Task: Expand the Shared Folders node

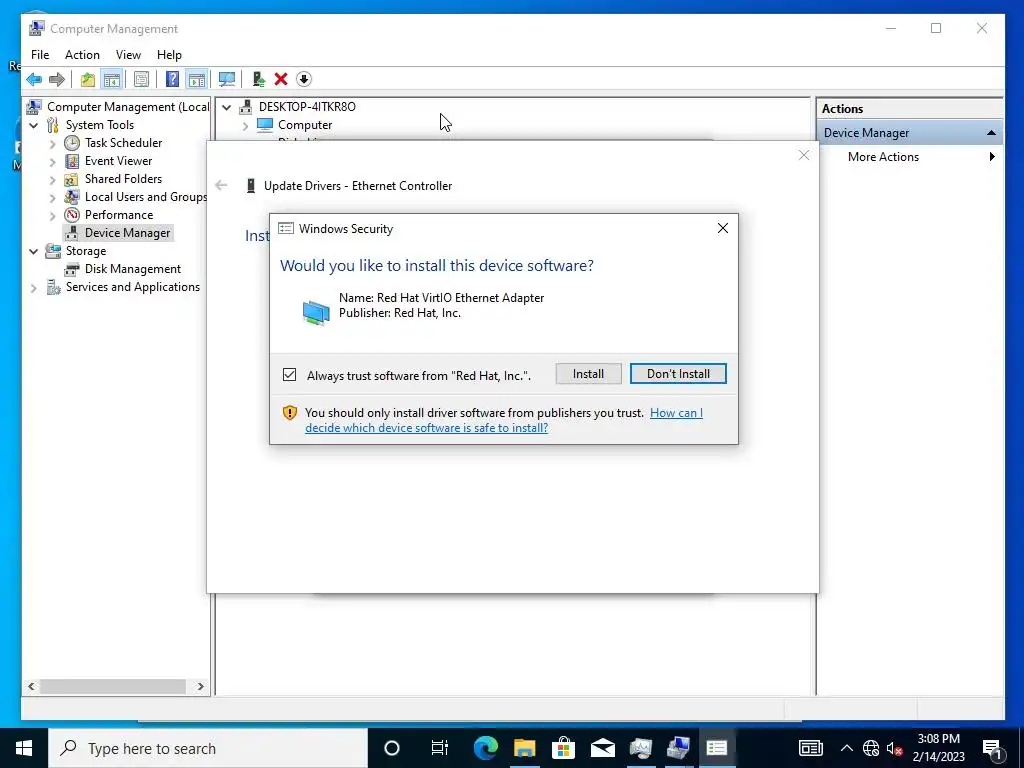Action: point(53,179)
